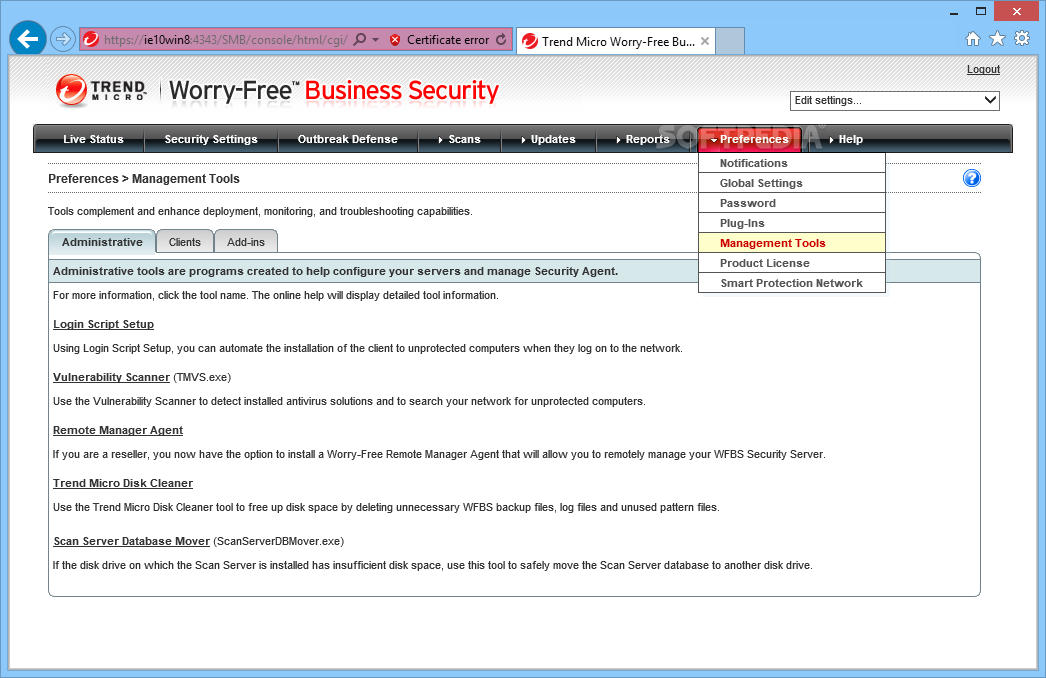Click the 'Preferences > Management Tools' breadcrumb text
Screen dimensions: 1046x678
pyautogui.click(x=144, y=179)
